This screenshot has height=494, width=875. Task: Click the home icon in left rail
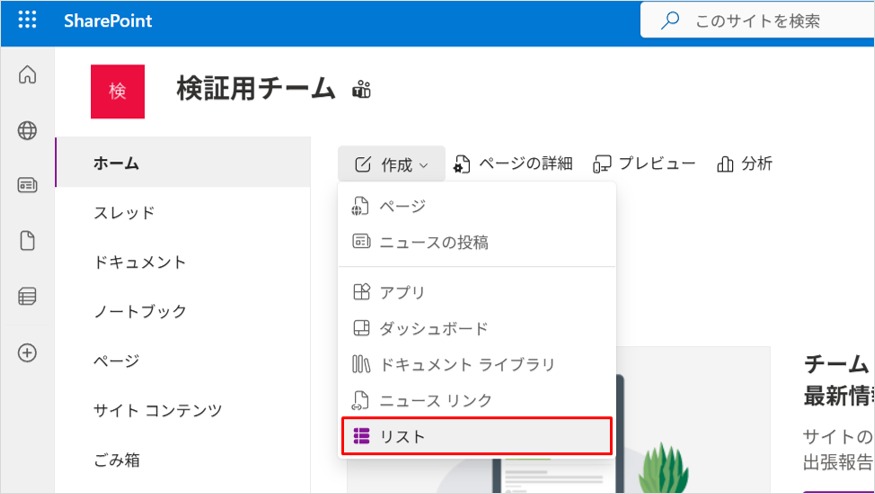[x=27, y=74]
